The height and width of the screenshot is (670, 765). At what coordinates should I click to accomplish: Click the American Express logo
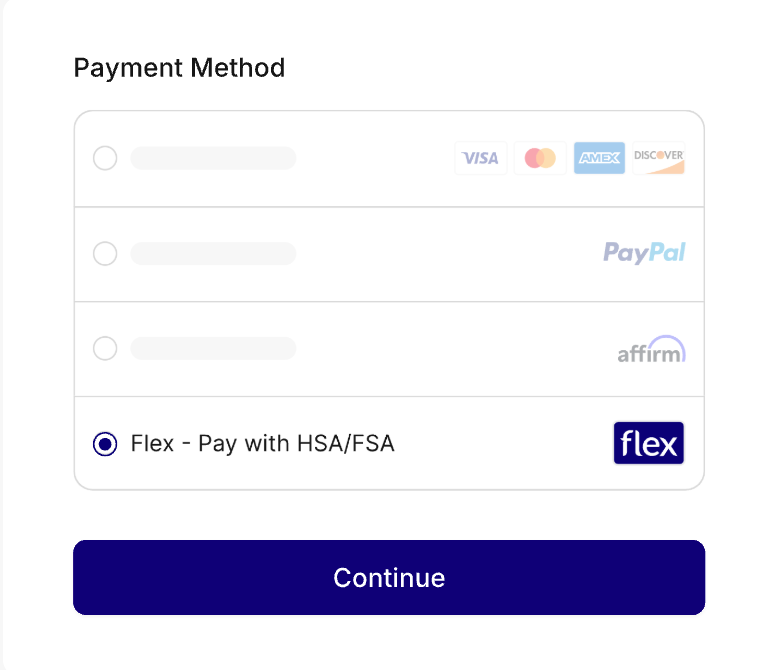[599, 158]
